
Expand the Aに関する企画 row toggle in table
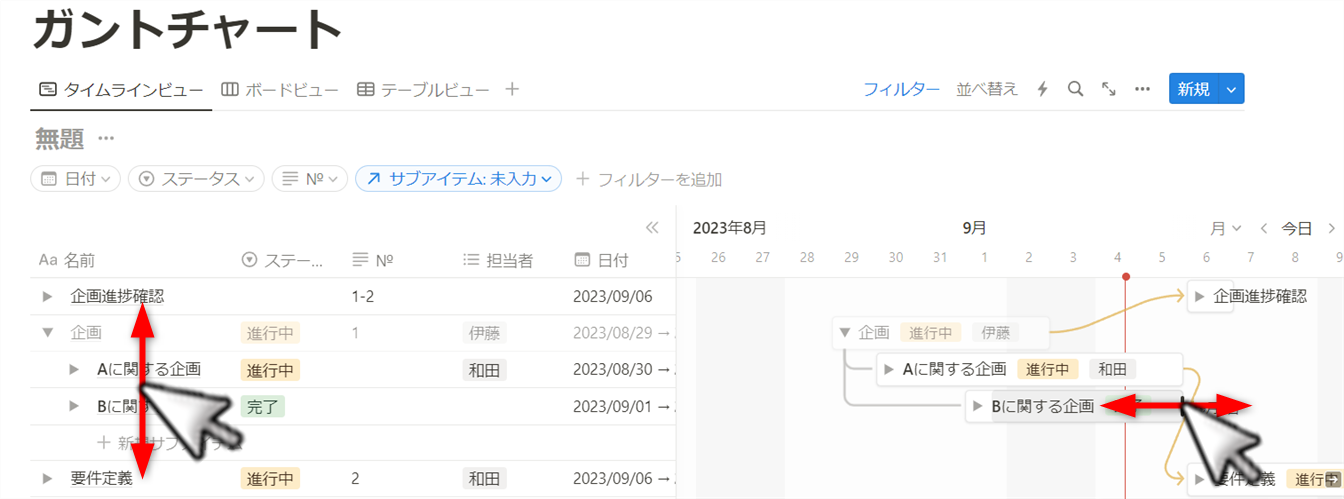[74, 370]
